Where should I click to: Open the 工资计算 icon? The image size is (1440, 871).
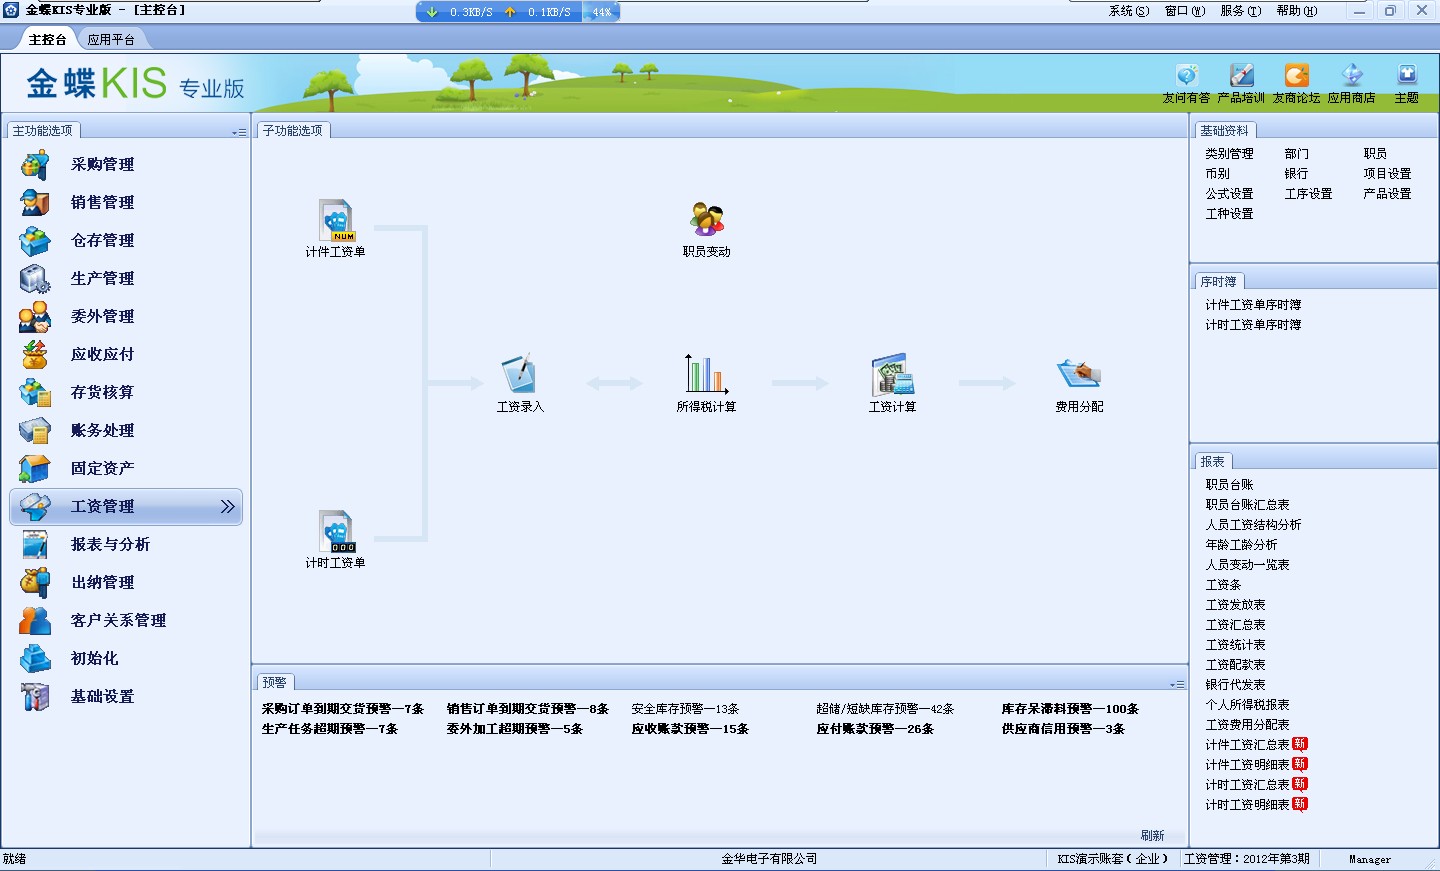click(x=892, y=374)
